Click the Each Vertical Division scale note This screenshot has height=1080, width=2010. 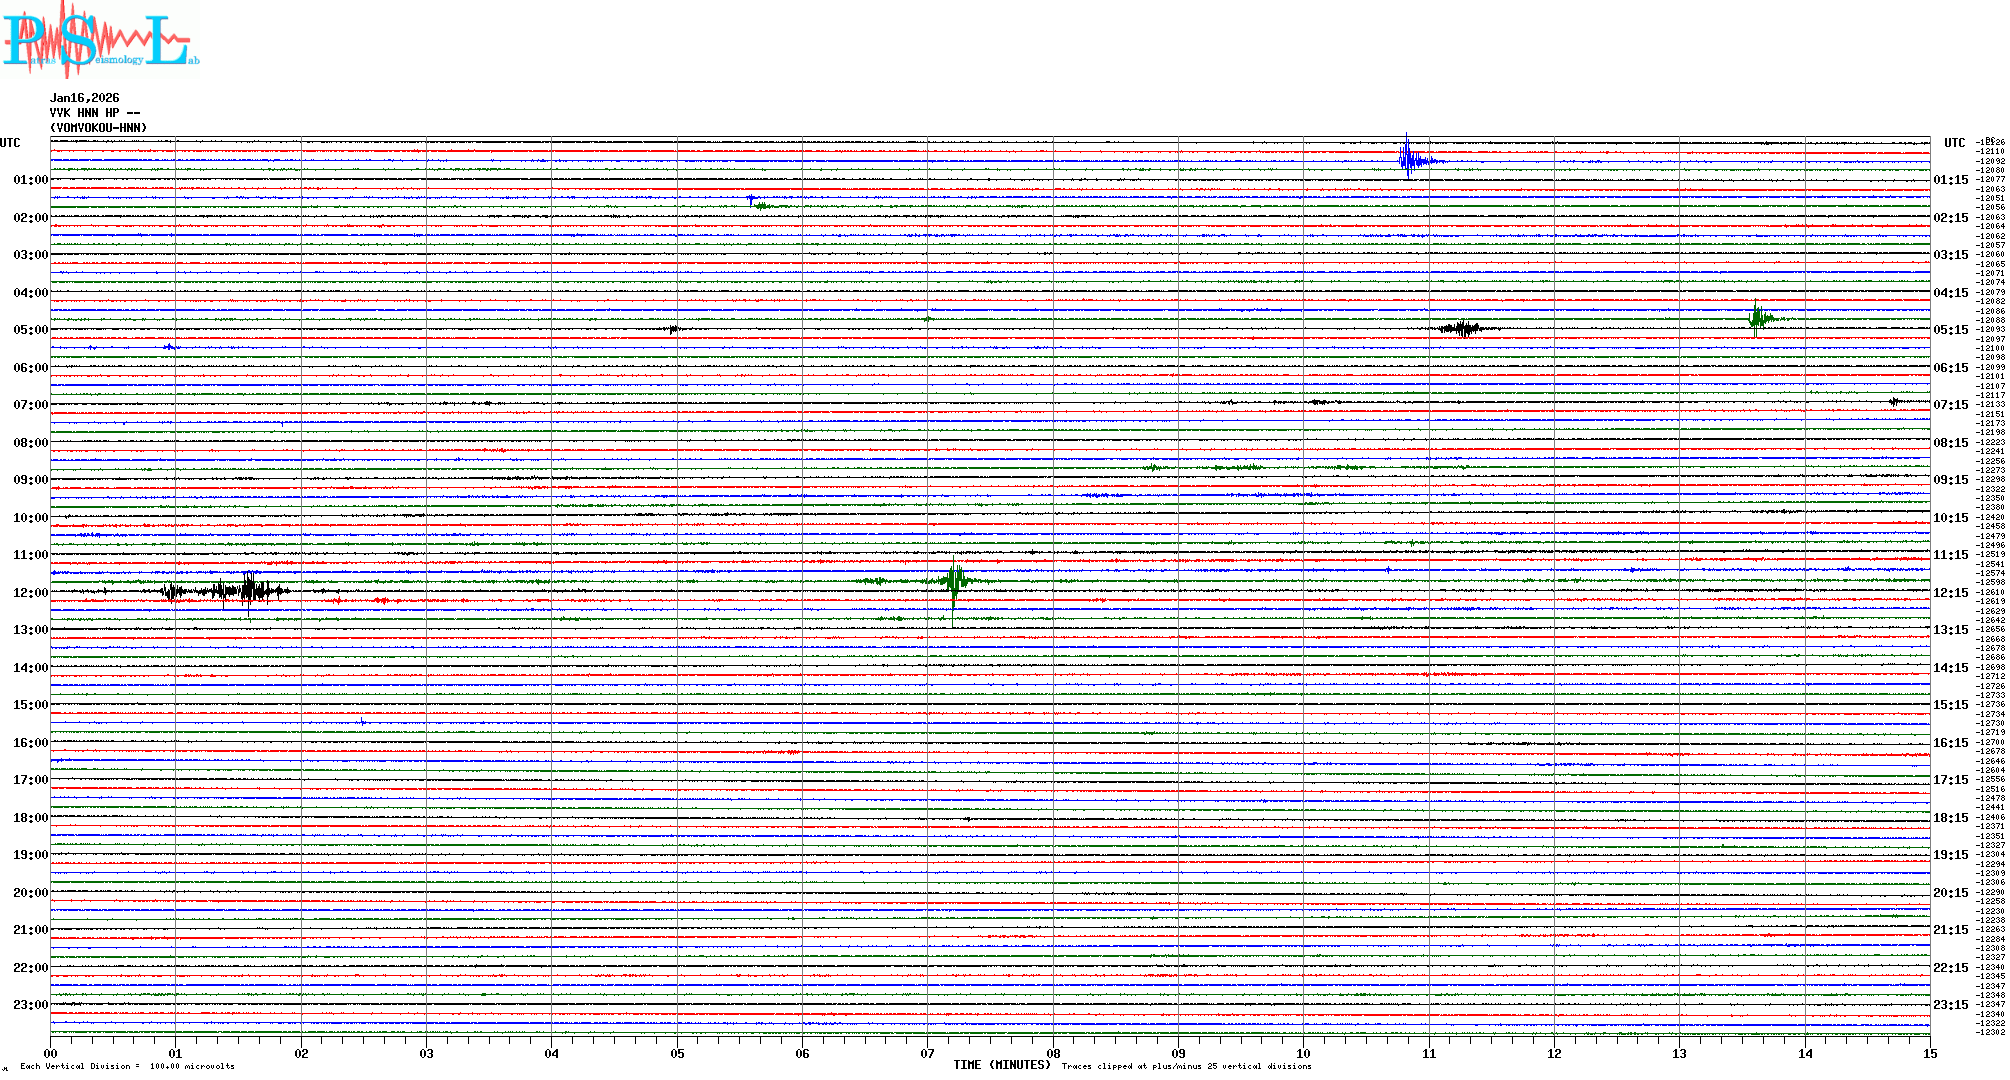(x=127, y=1066)
